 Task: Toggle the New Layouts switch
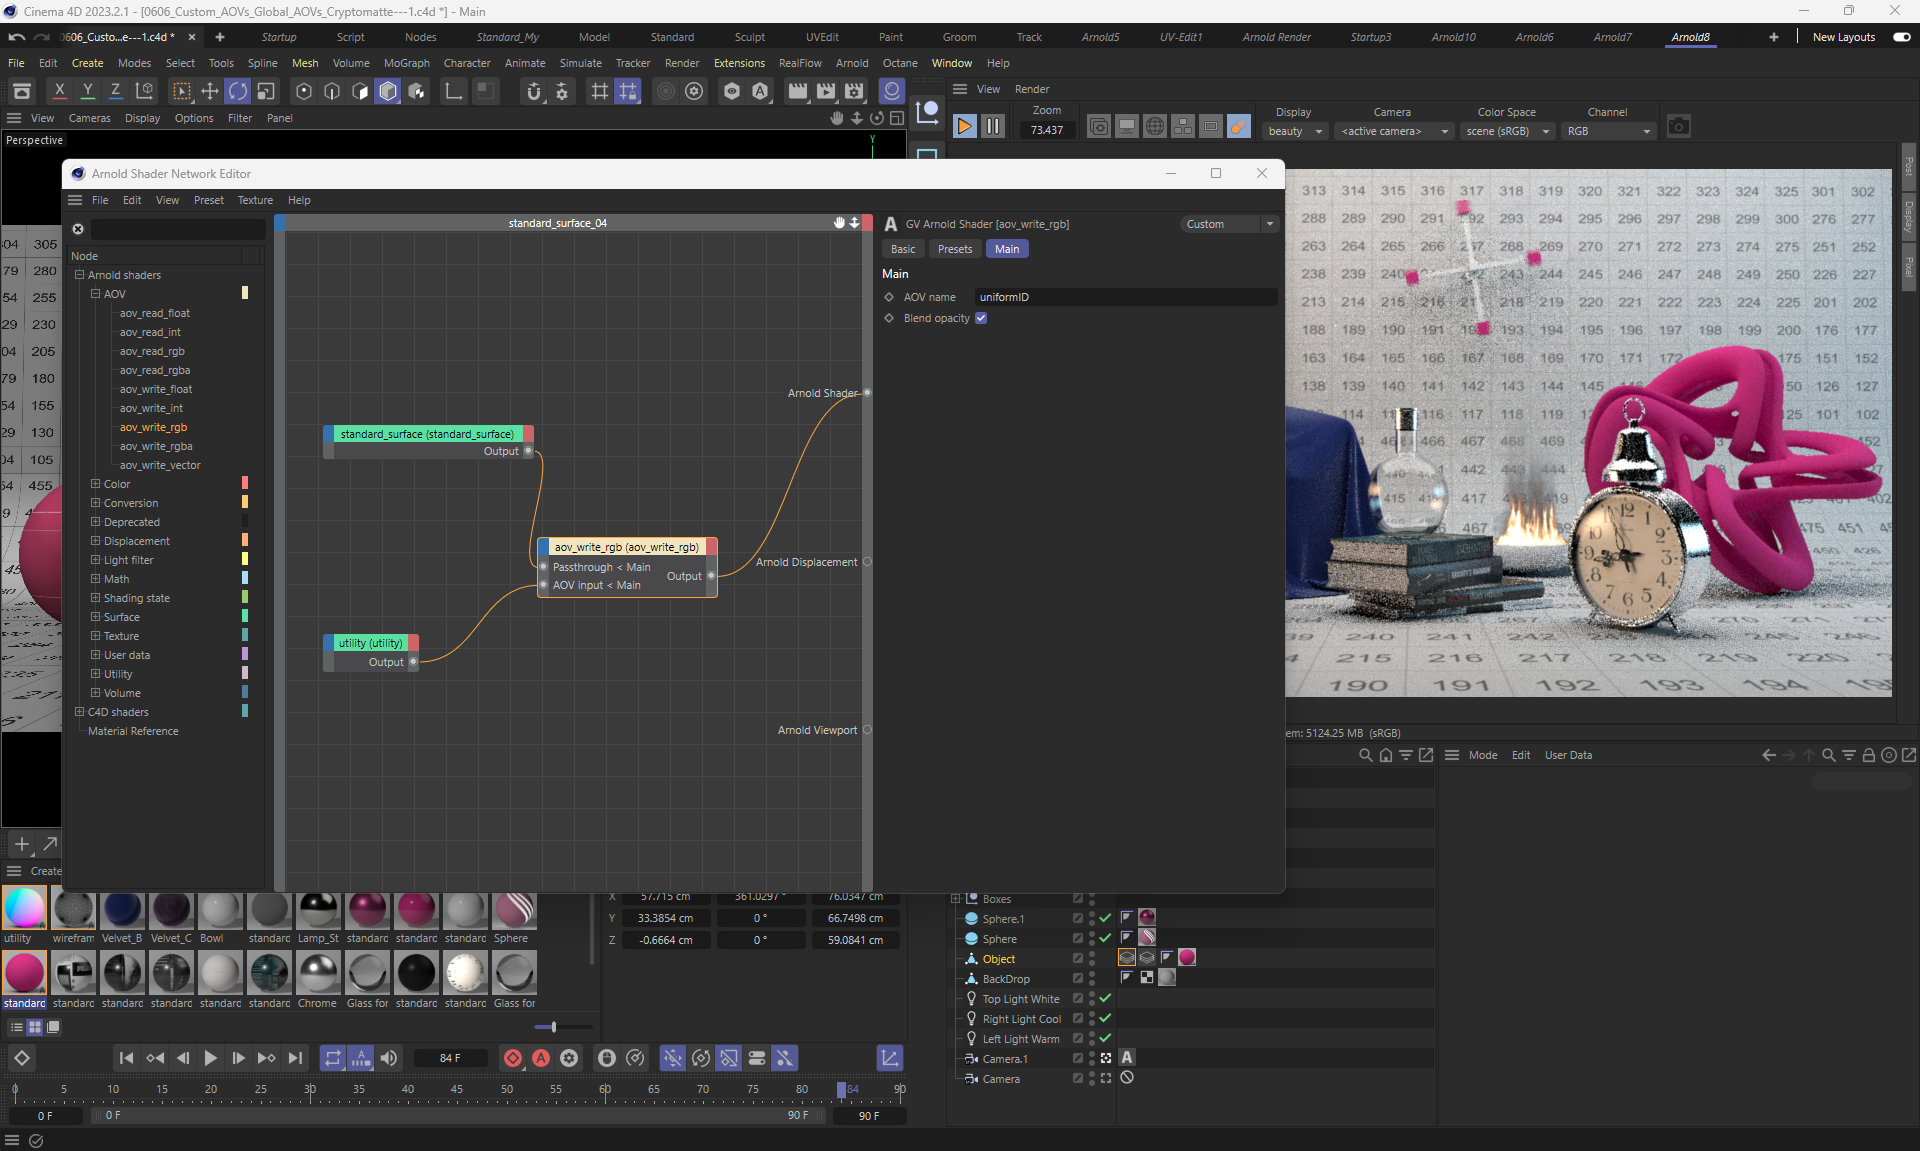[1901, 37]
